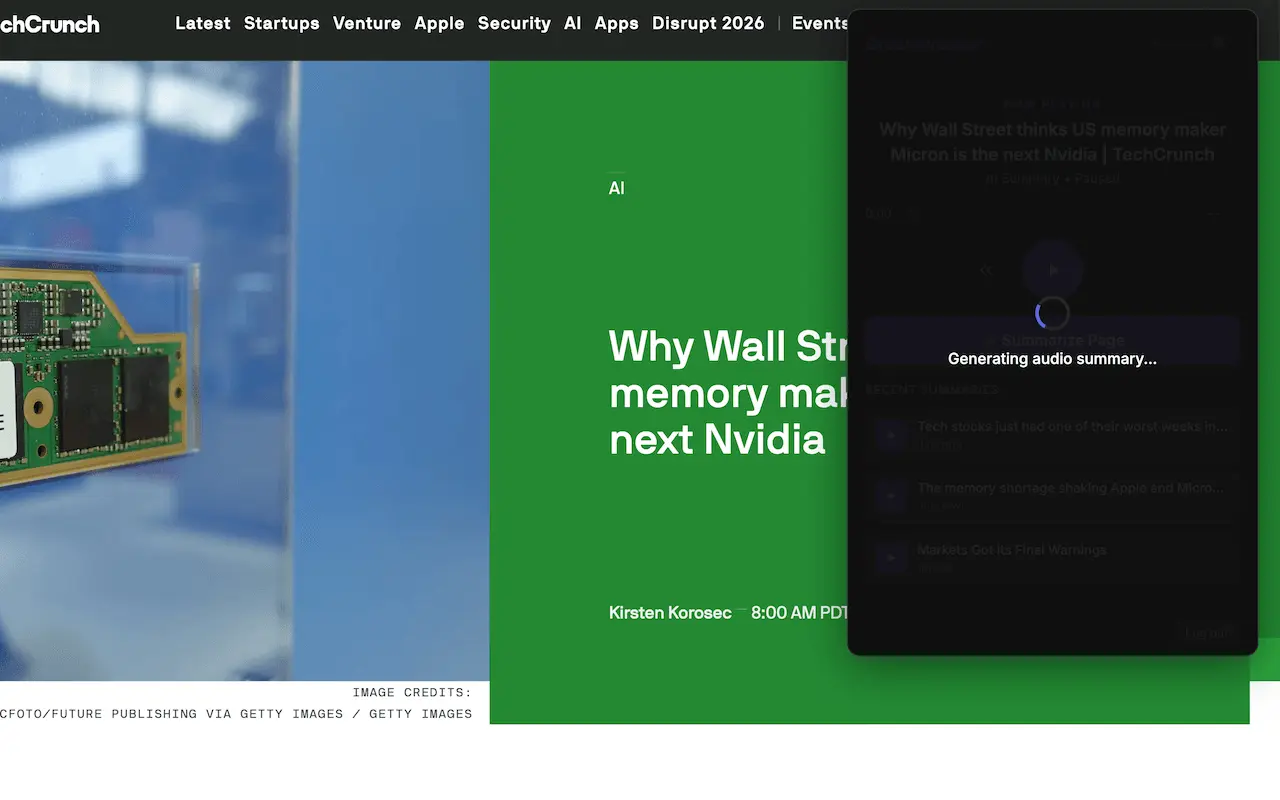Click the dimmed rewind double-arrow icon
The width and height of the screenshot is (1280, 800).
coord(986,270)
